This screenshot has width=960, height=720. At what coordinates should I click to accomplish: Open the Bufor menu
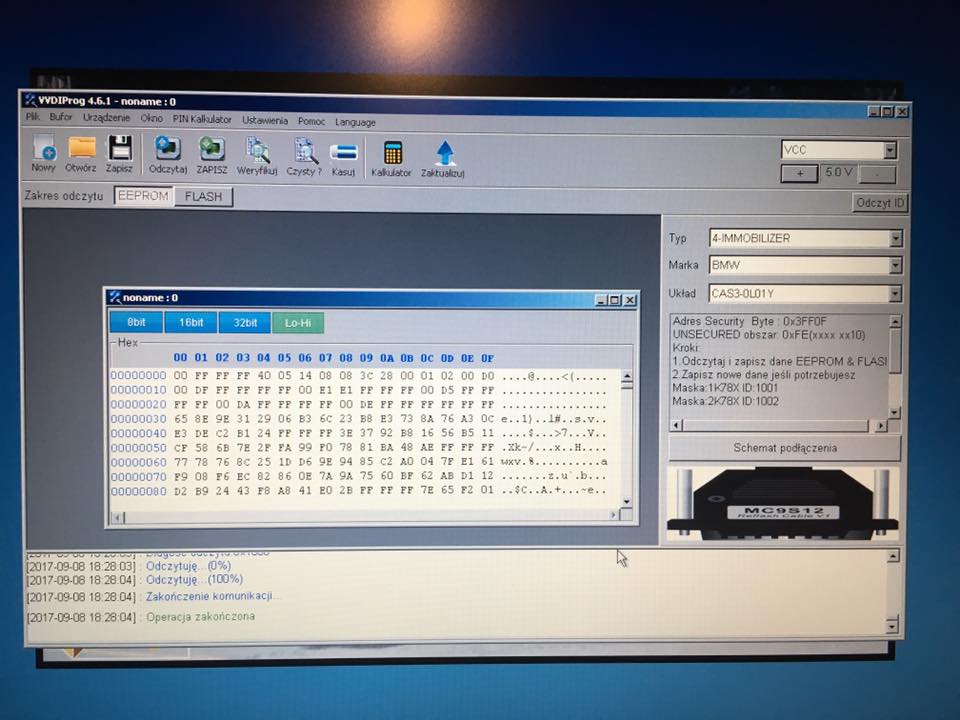click(61, 116)
